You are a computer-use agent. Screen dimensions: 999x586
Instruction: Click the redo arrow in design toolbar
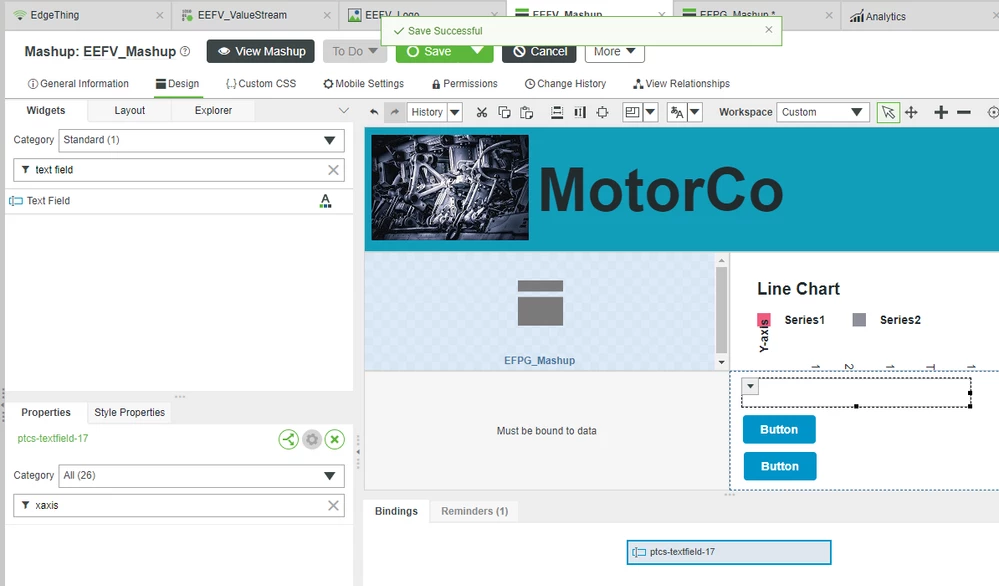395,112
